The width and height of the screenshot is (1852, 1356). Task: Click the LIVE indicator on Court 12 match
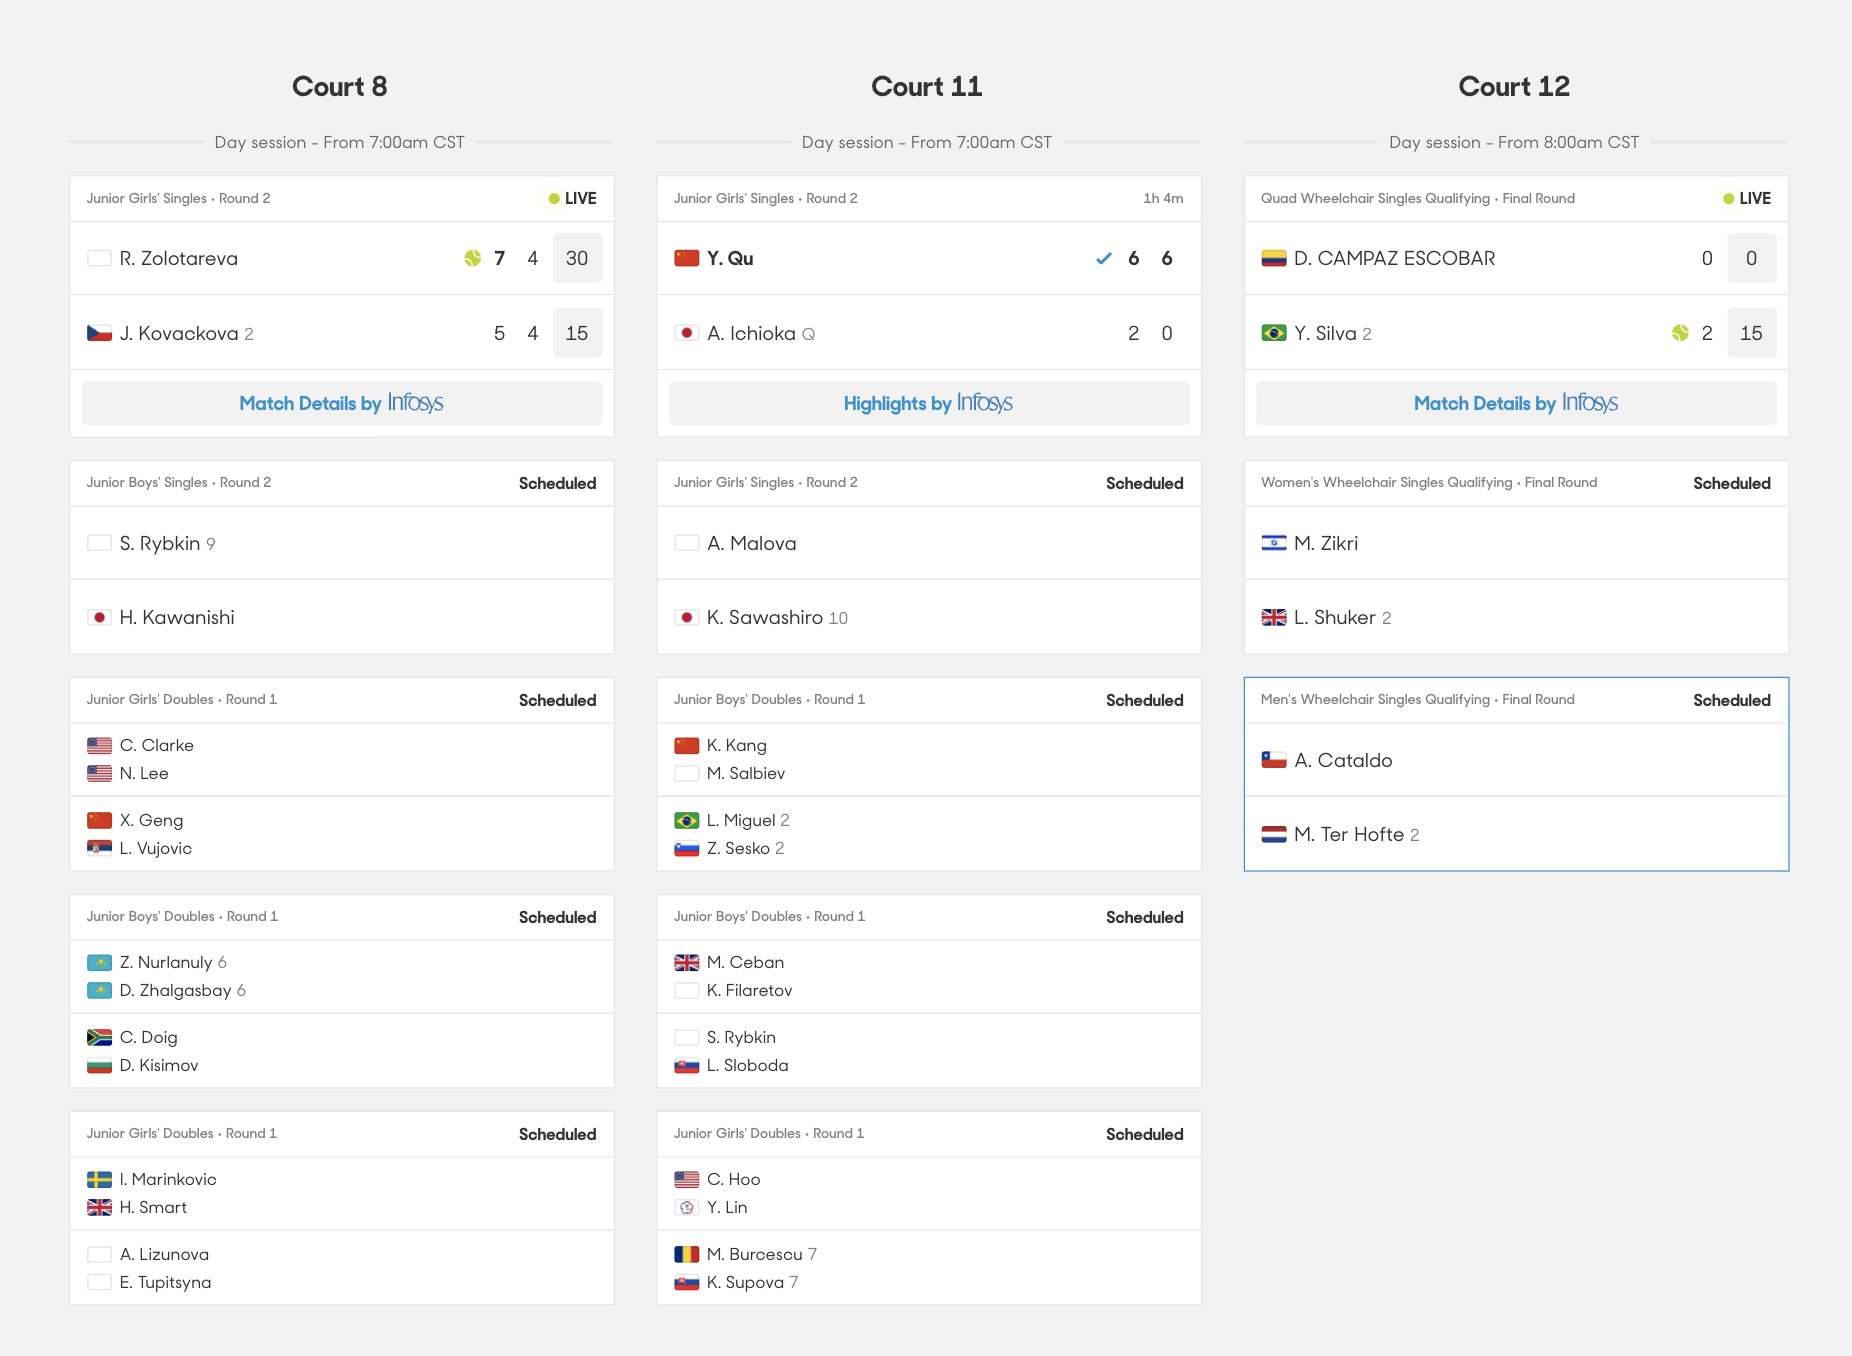click(x=1746, y=198)
